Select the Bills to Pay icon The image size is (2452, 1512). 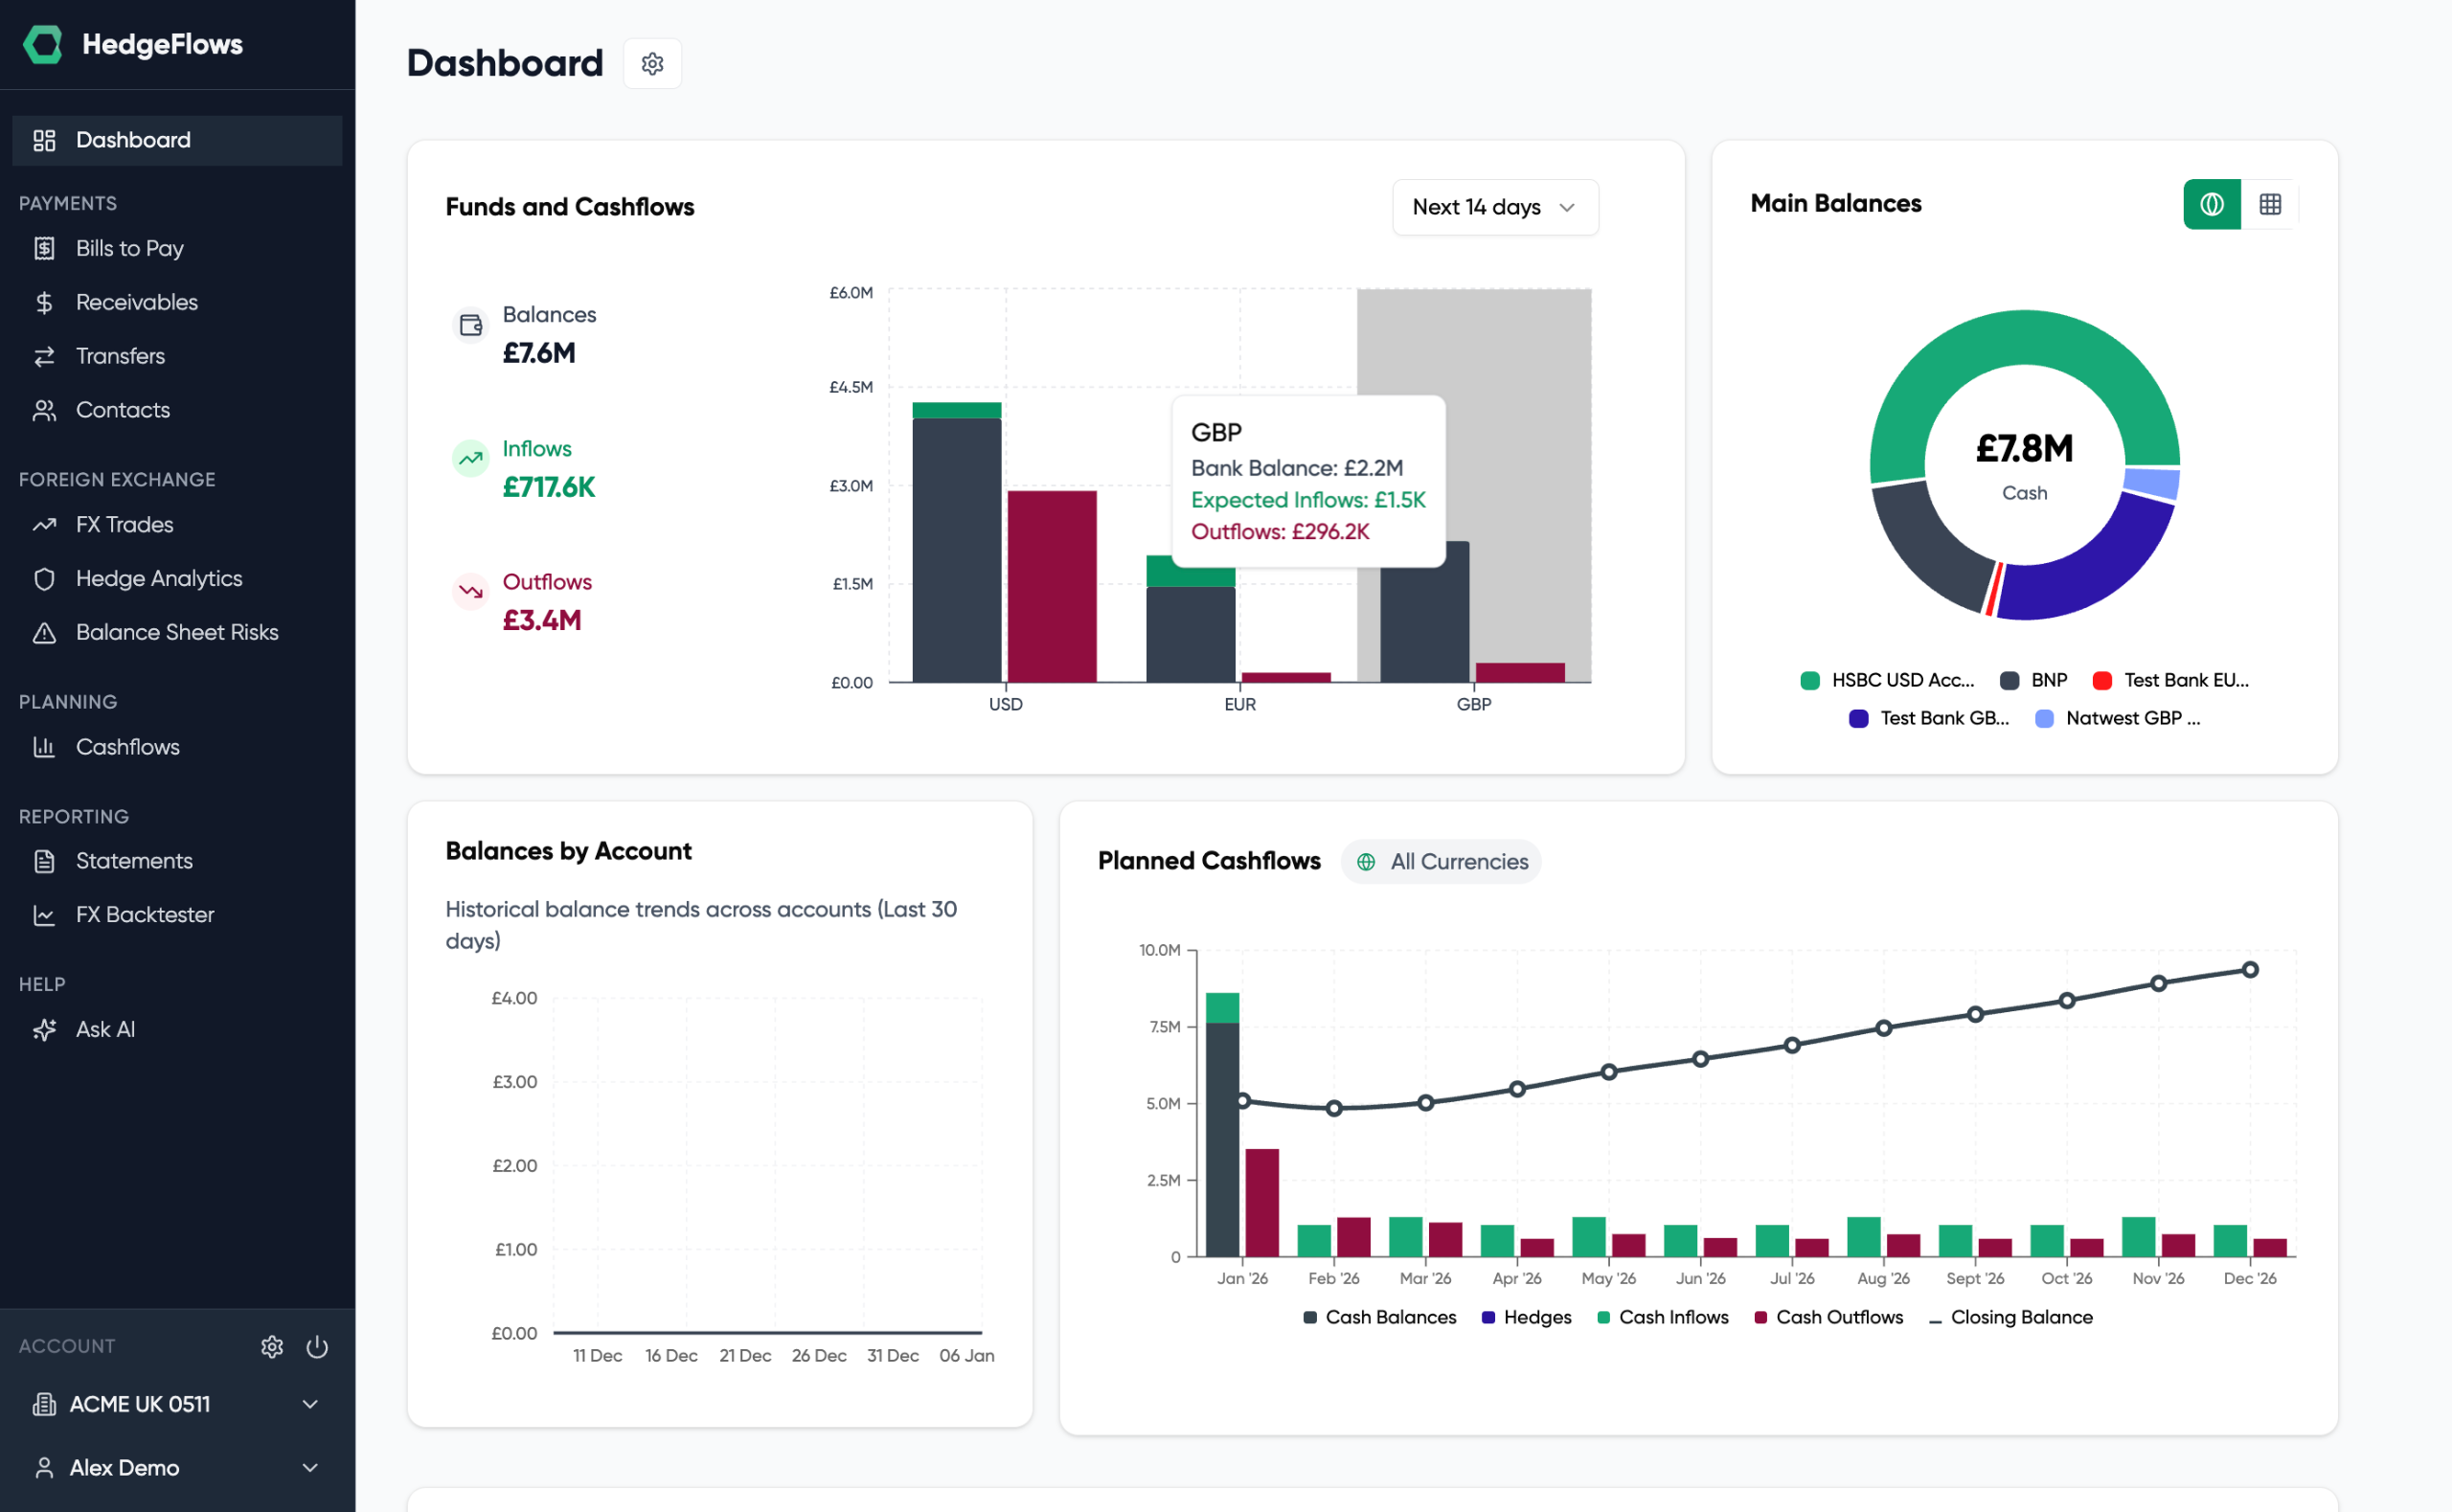(x=45, y=248)
